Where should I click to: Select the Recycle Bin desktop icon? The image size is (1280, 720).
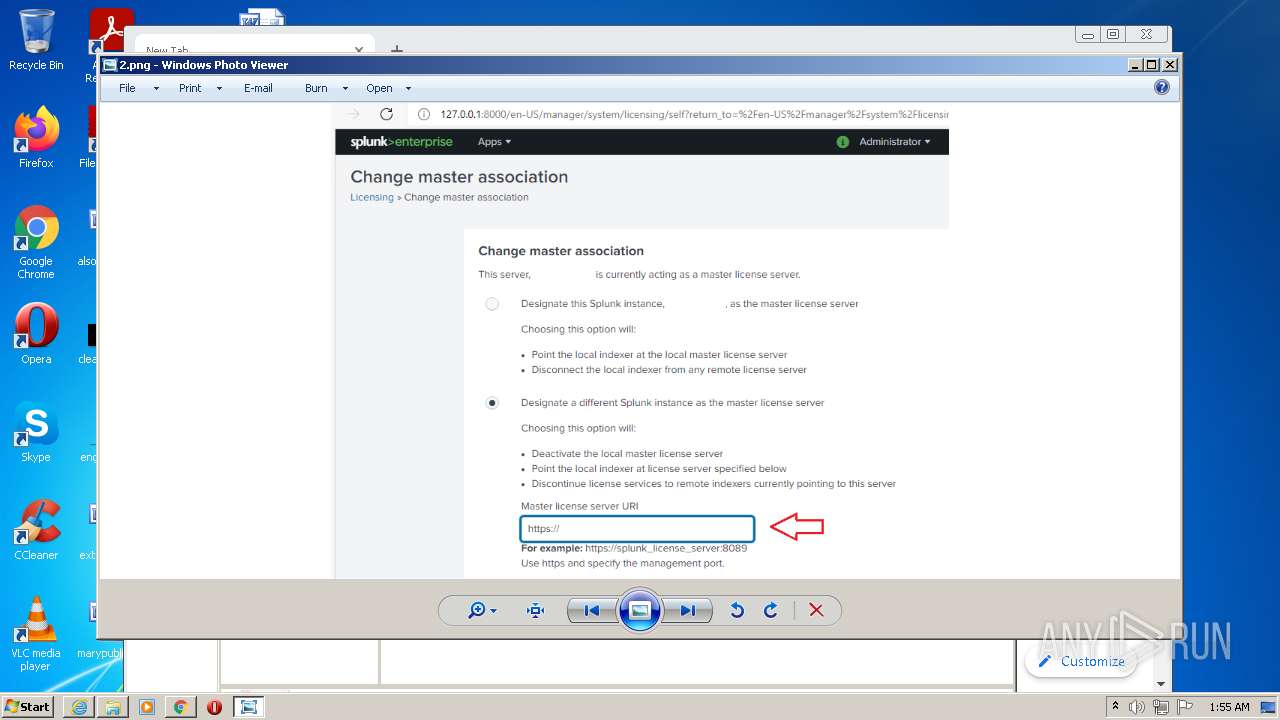coord(36,40)
